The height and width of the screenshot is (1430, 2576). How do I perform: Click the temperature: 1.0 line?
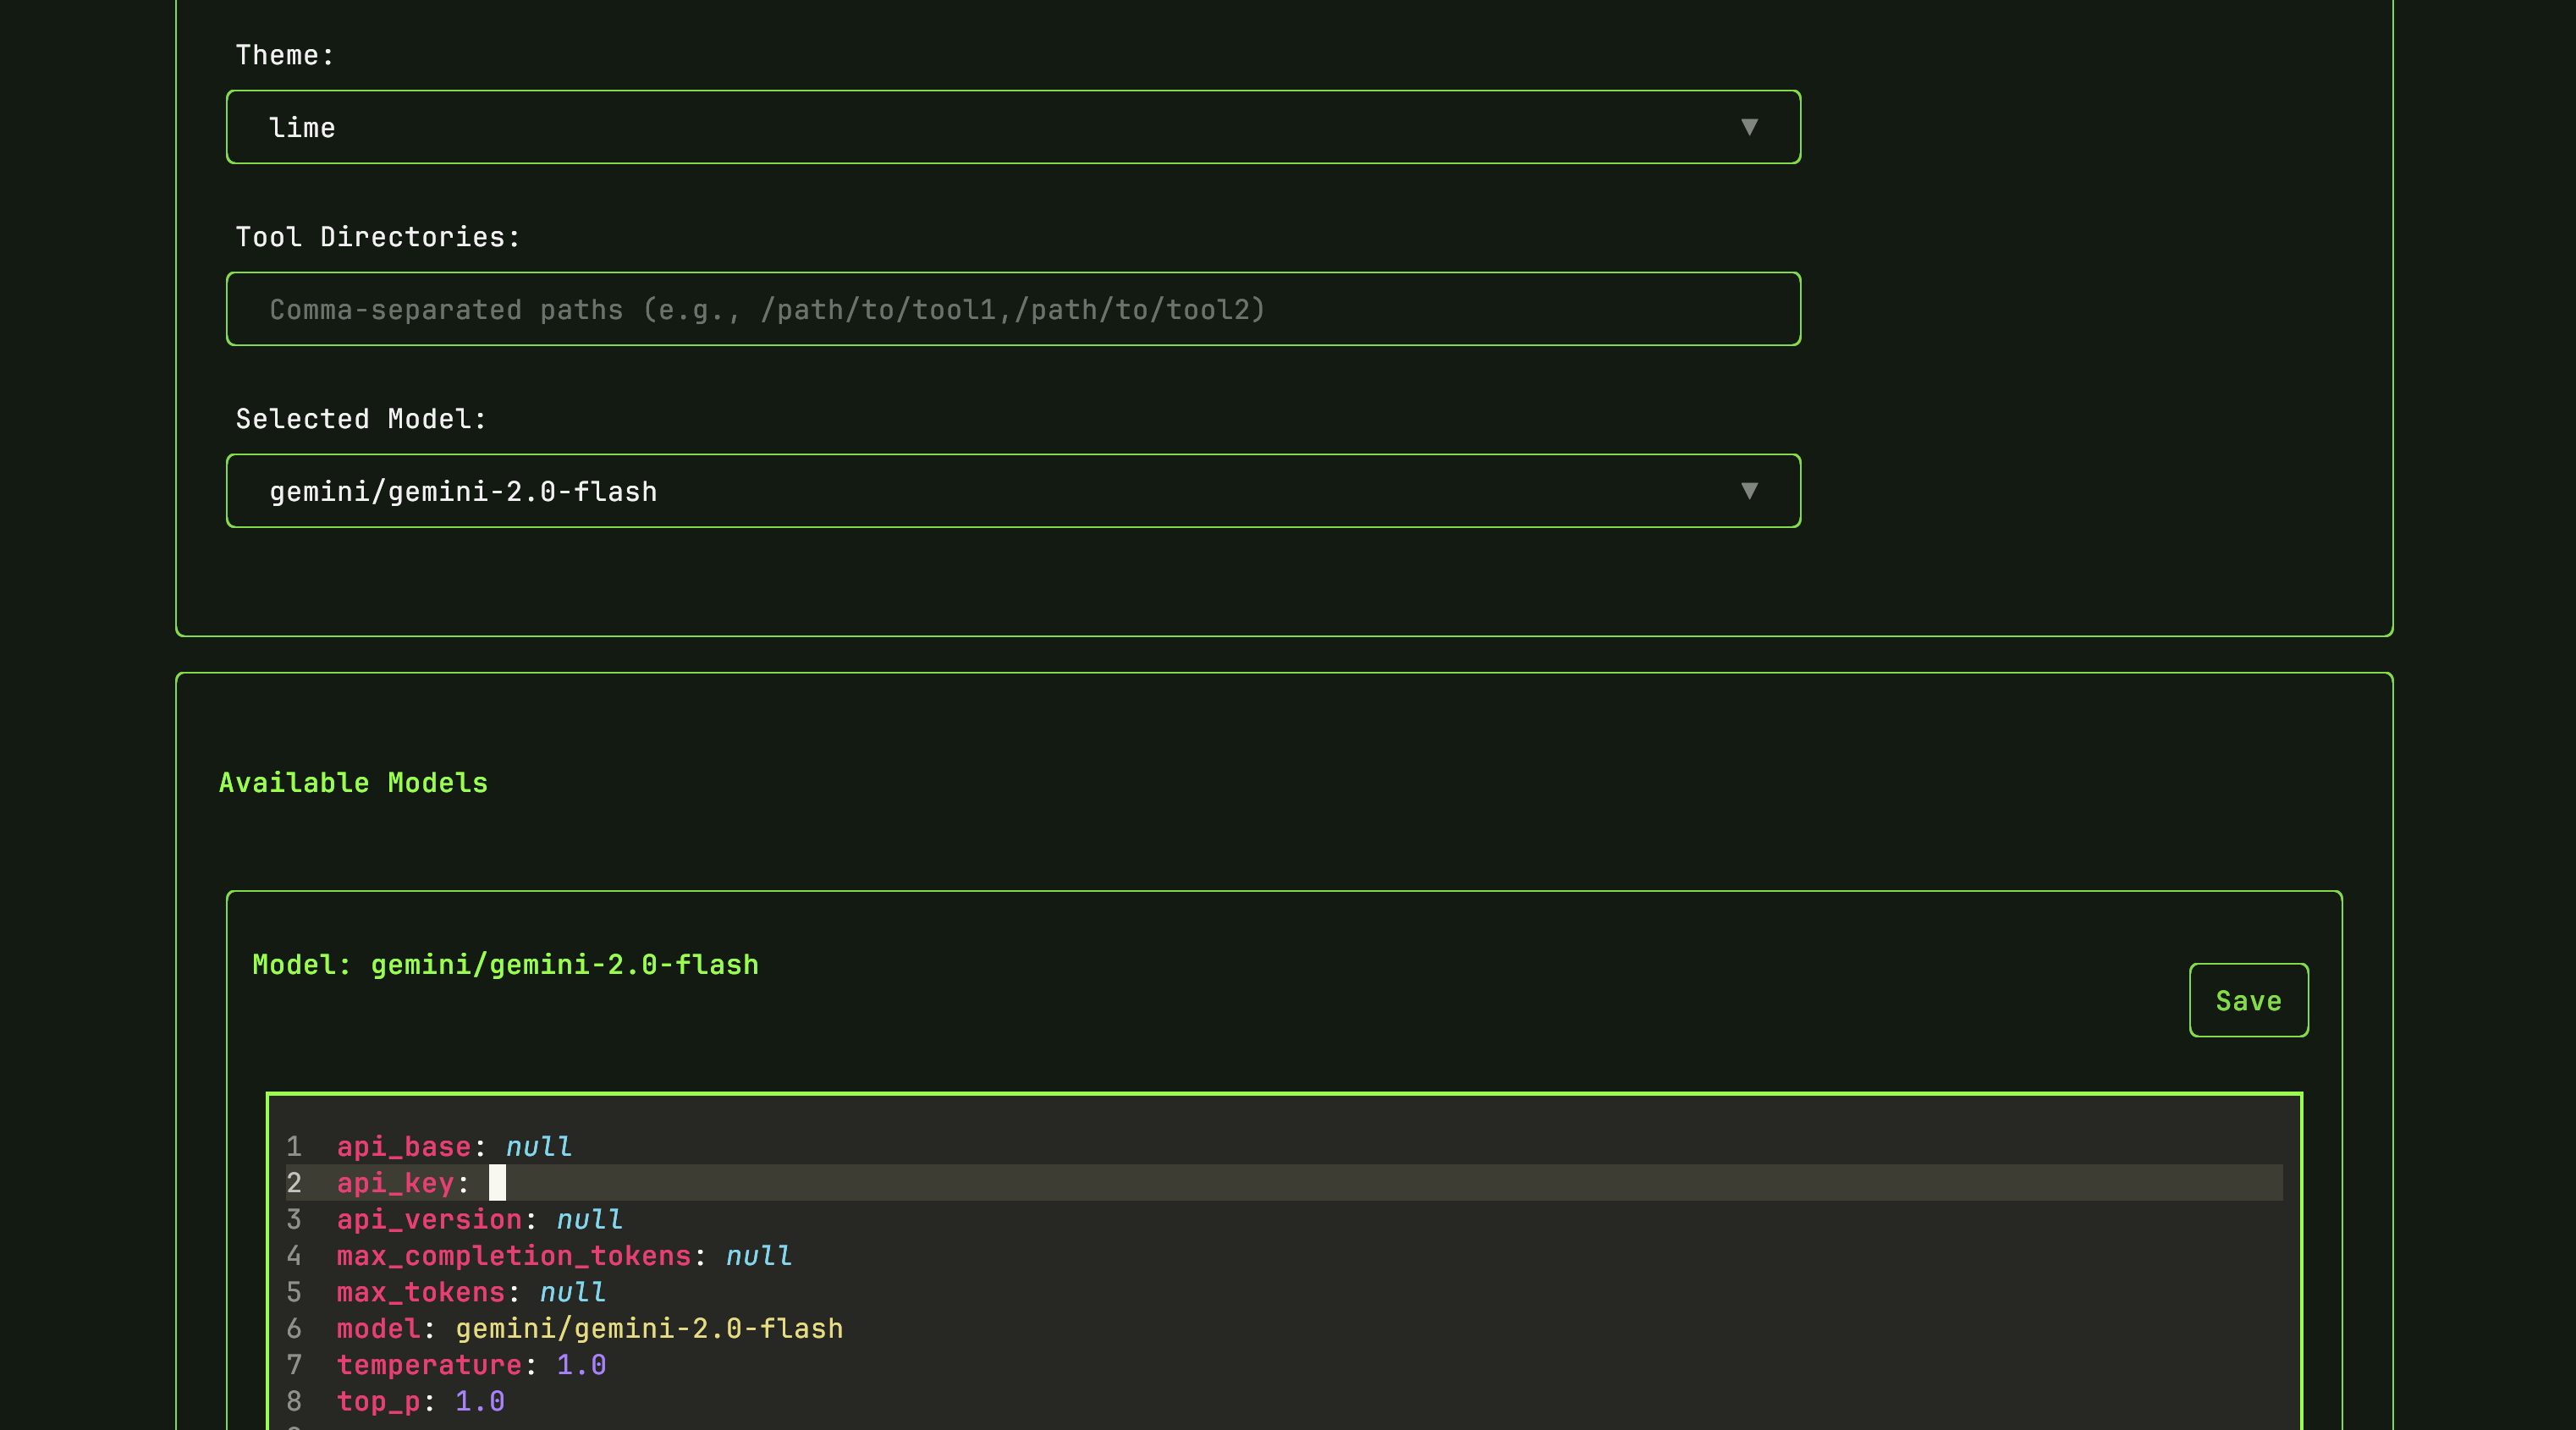pyautogui.click(x=1284, y=1364)
